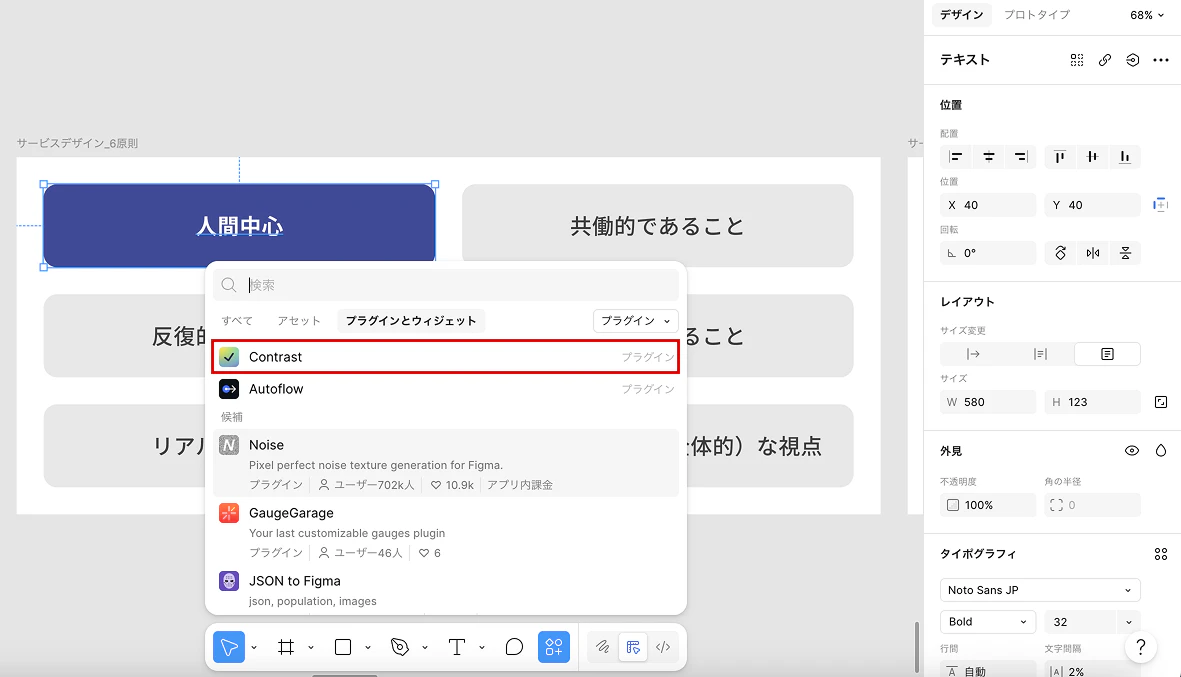
Task: Click the Autoflow plugin icon
Action: pyautogui.click(x=229, y=389)
